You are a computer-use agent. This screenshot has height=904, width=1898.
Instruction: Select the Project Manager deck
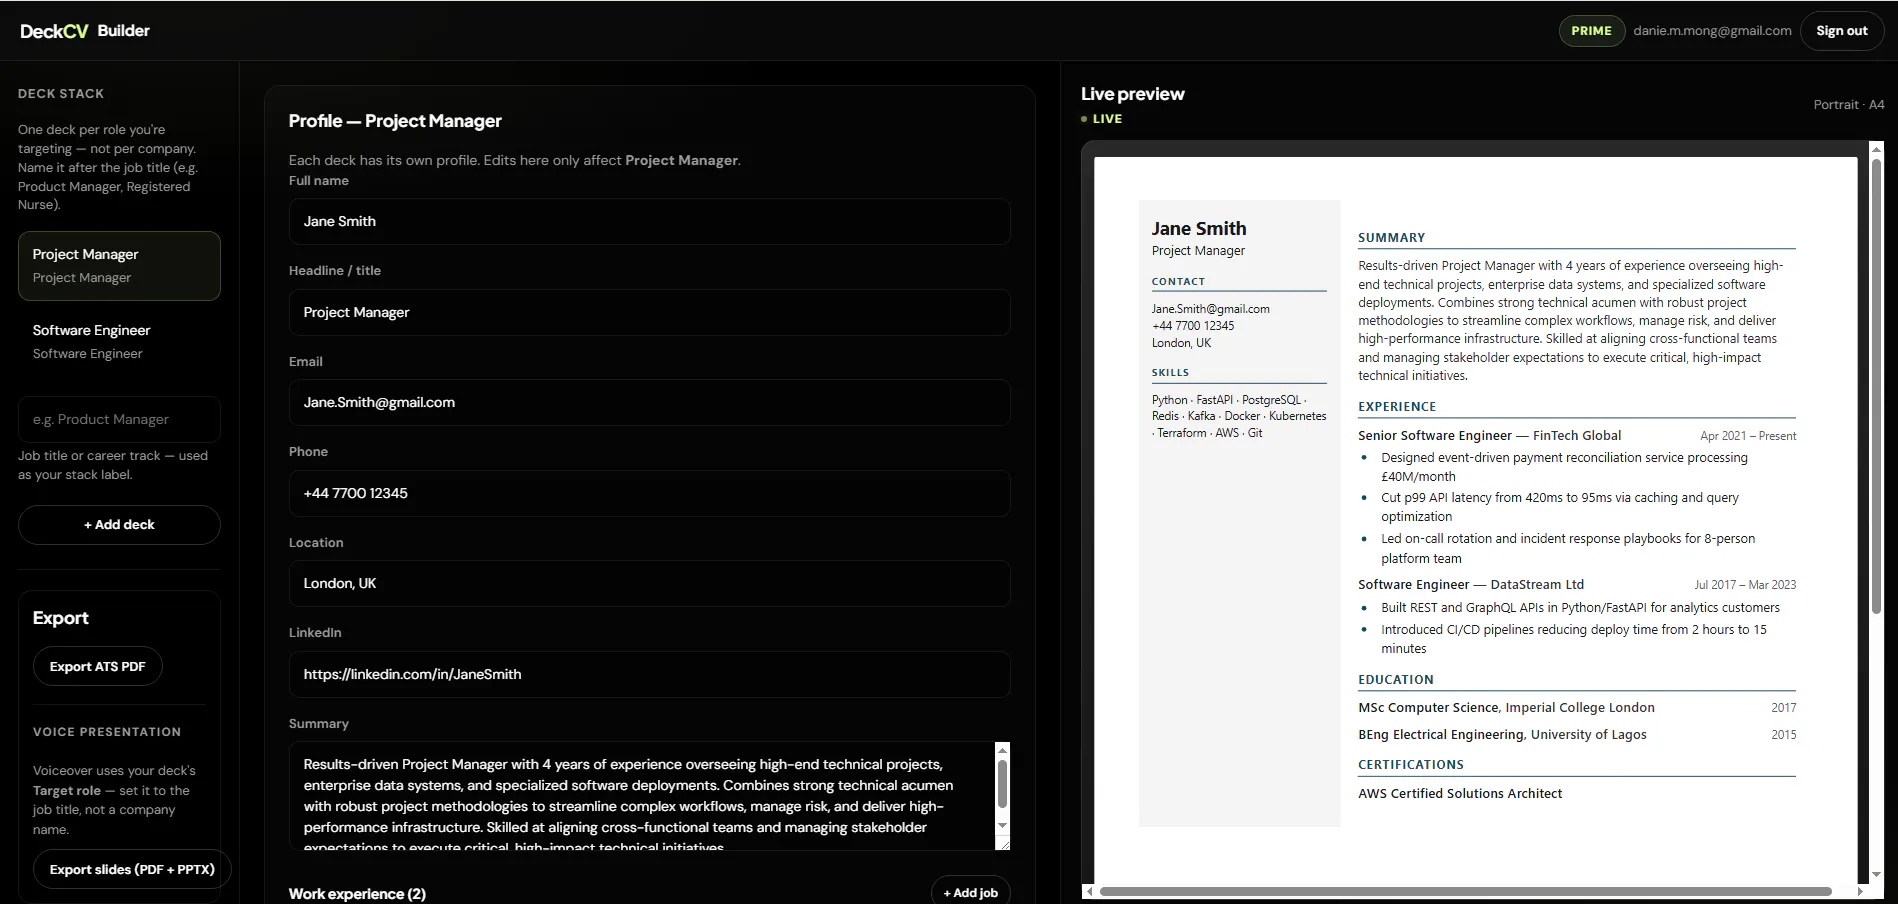(x=119, y=266)
